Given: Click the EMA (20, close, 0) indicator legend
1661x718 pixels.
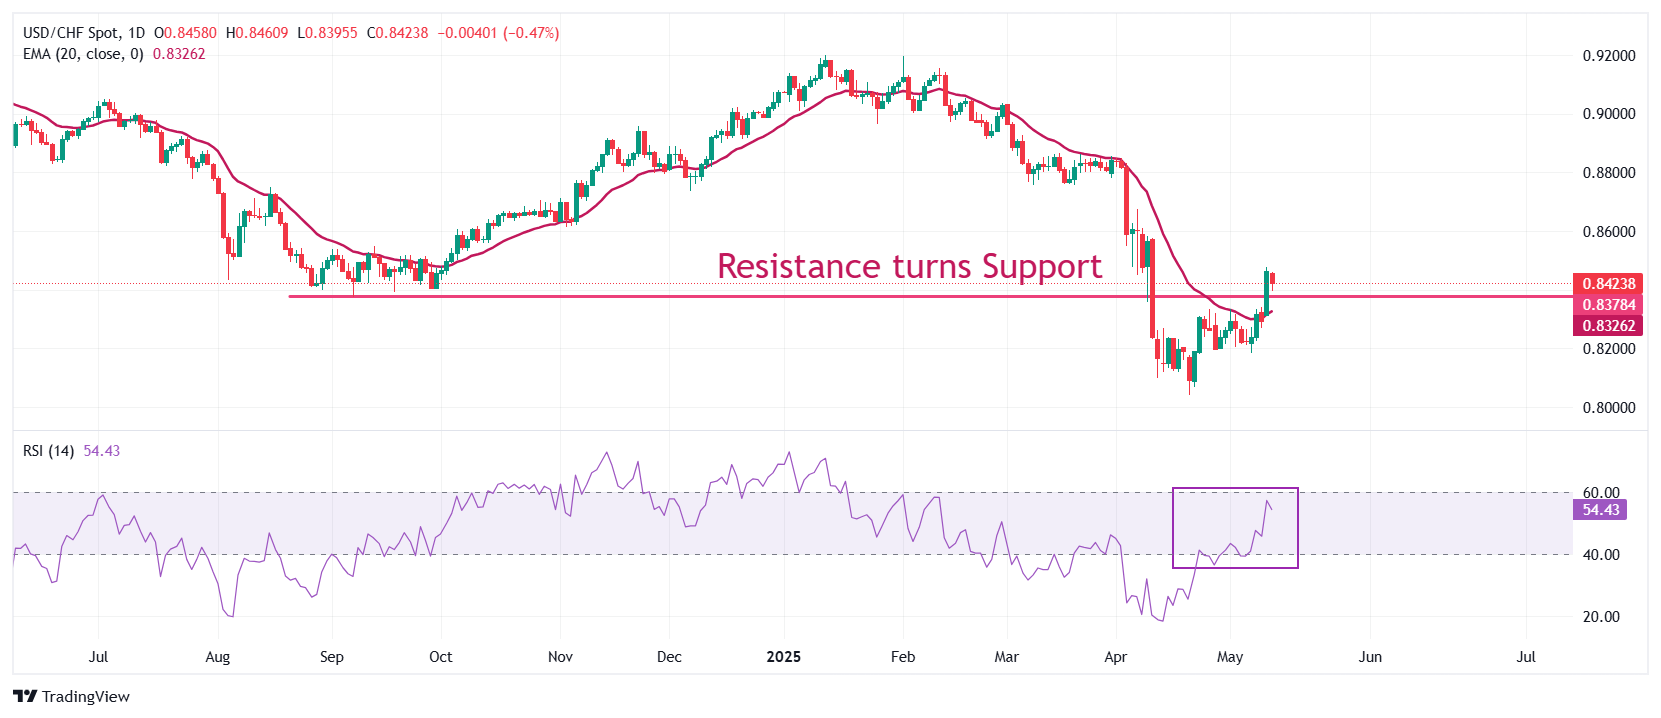Looking at the screenshot, I should [83, 54].
